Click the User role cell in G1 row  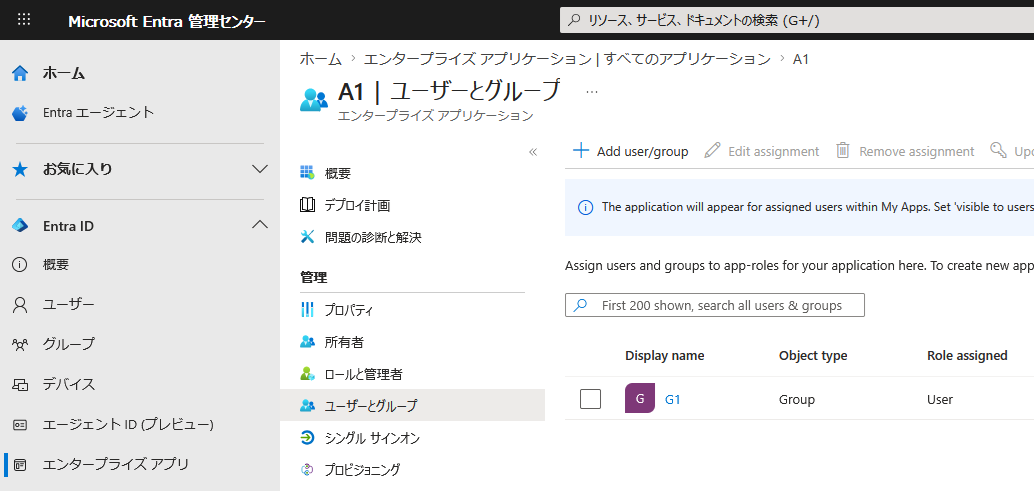940,399
